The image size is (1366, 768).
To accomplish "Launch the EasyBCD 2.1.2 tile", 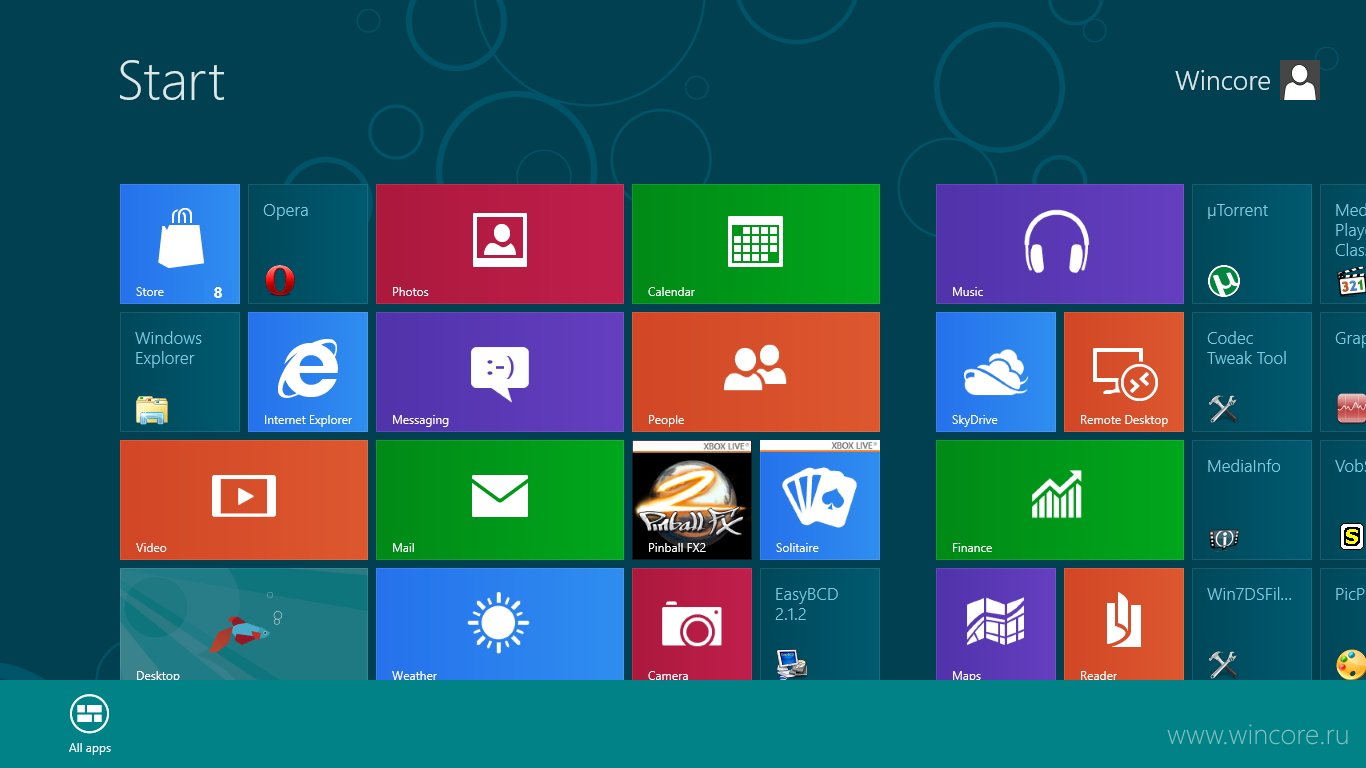I will pyautogui.click(x=820, y=624).
